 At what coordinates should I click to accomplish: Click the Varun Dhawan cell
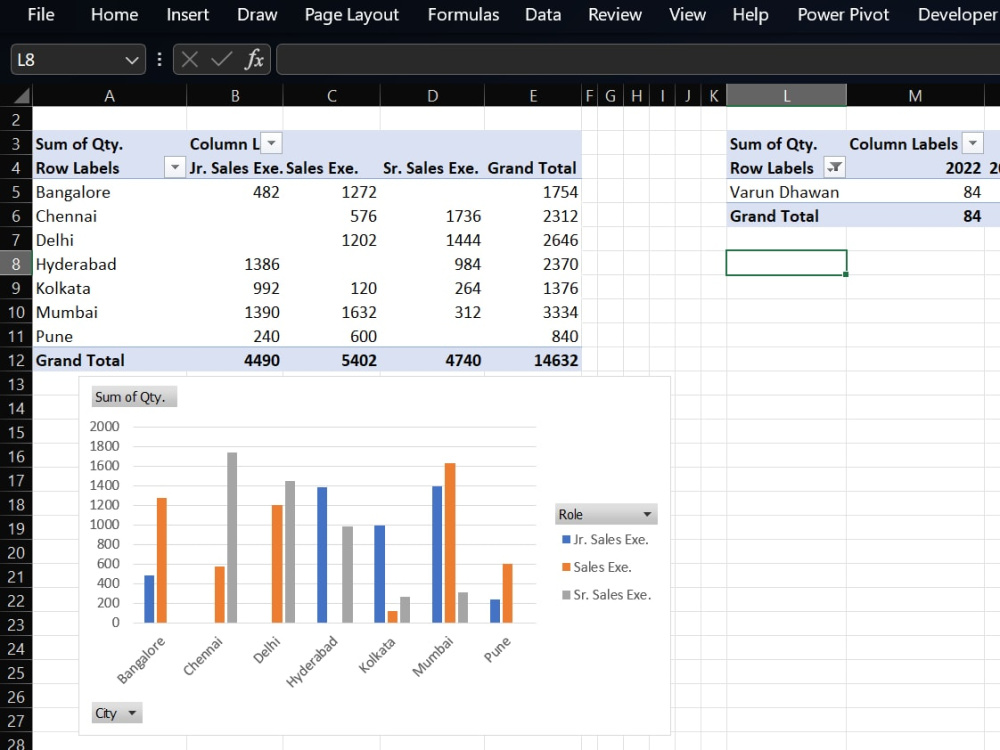click(786, 192)
